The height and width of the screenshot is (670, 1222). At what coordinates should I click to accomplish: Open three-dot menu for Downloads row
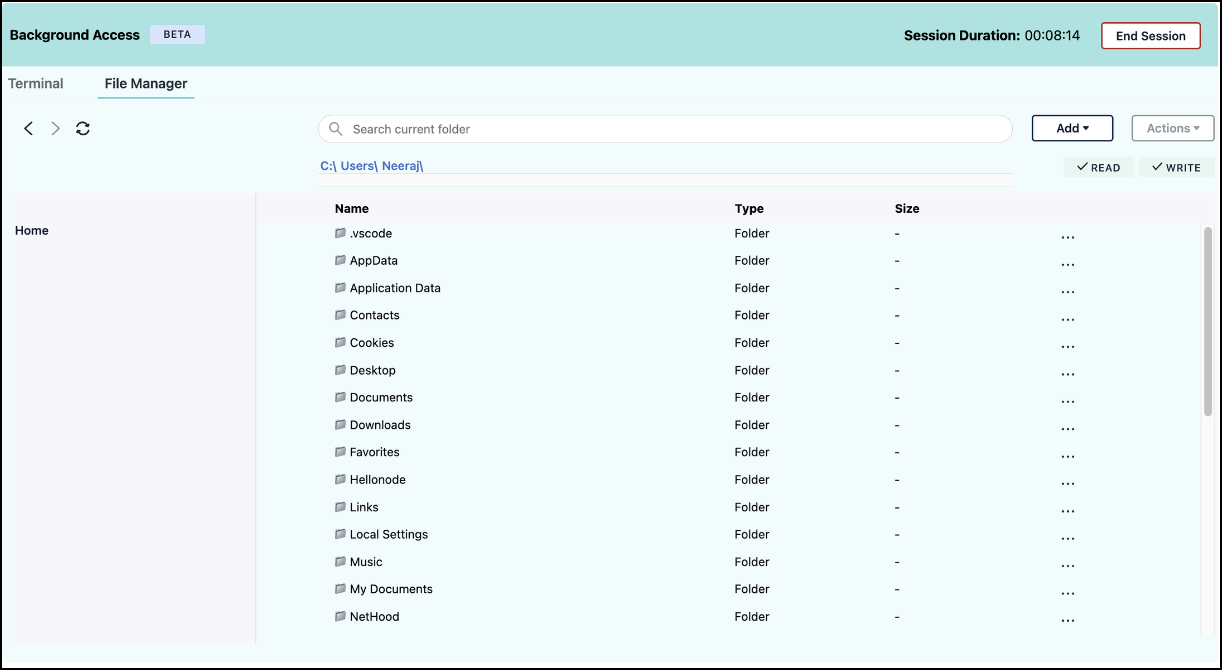point(1067,428)
